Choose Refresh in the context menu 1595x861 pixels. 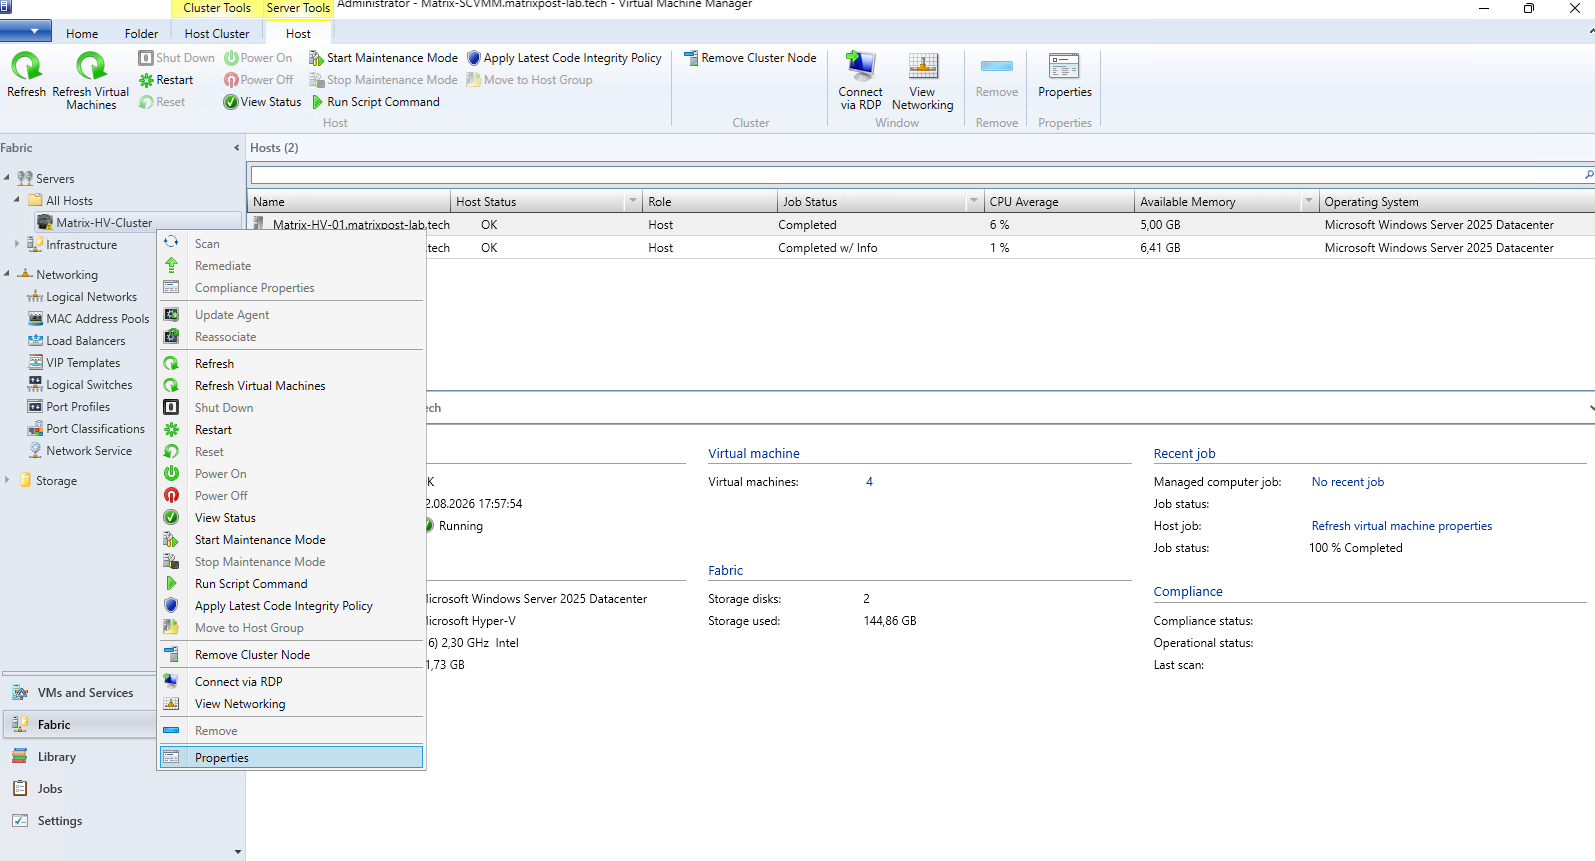click(292, 364)
